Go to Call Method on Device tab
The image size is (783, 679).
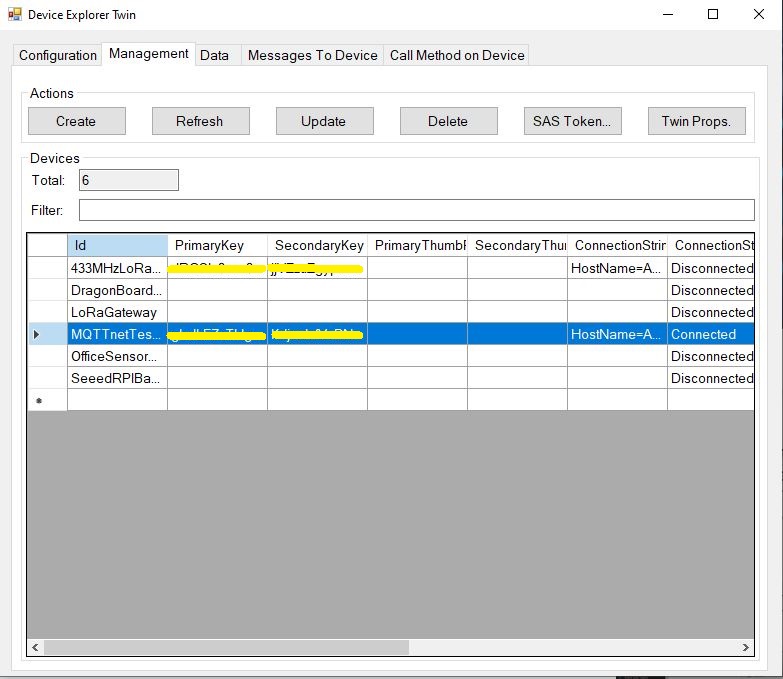457,55
